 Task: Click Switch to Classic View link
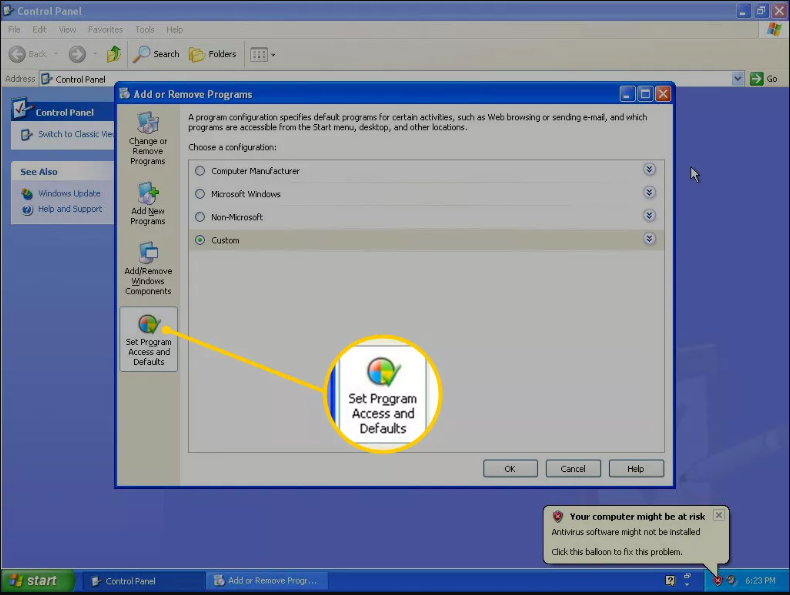pos(76,134)
